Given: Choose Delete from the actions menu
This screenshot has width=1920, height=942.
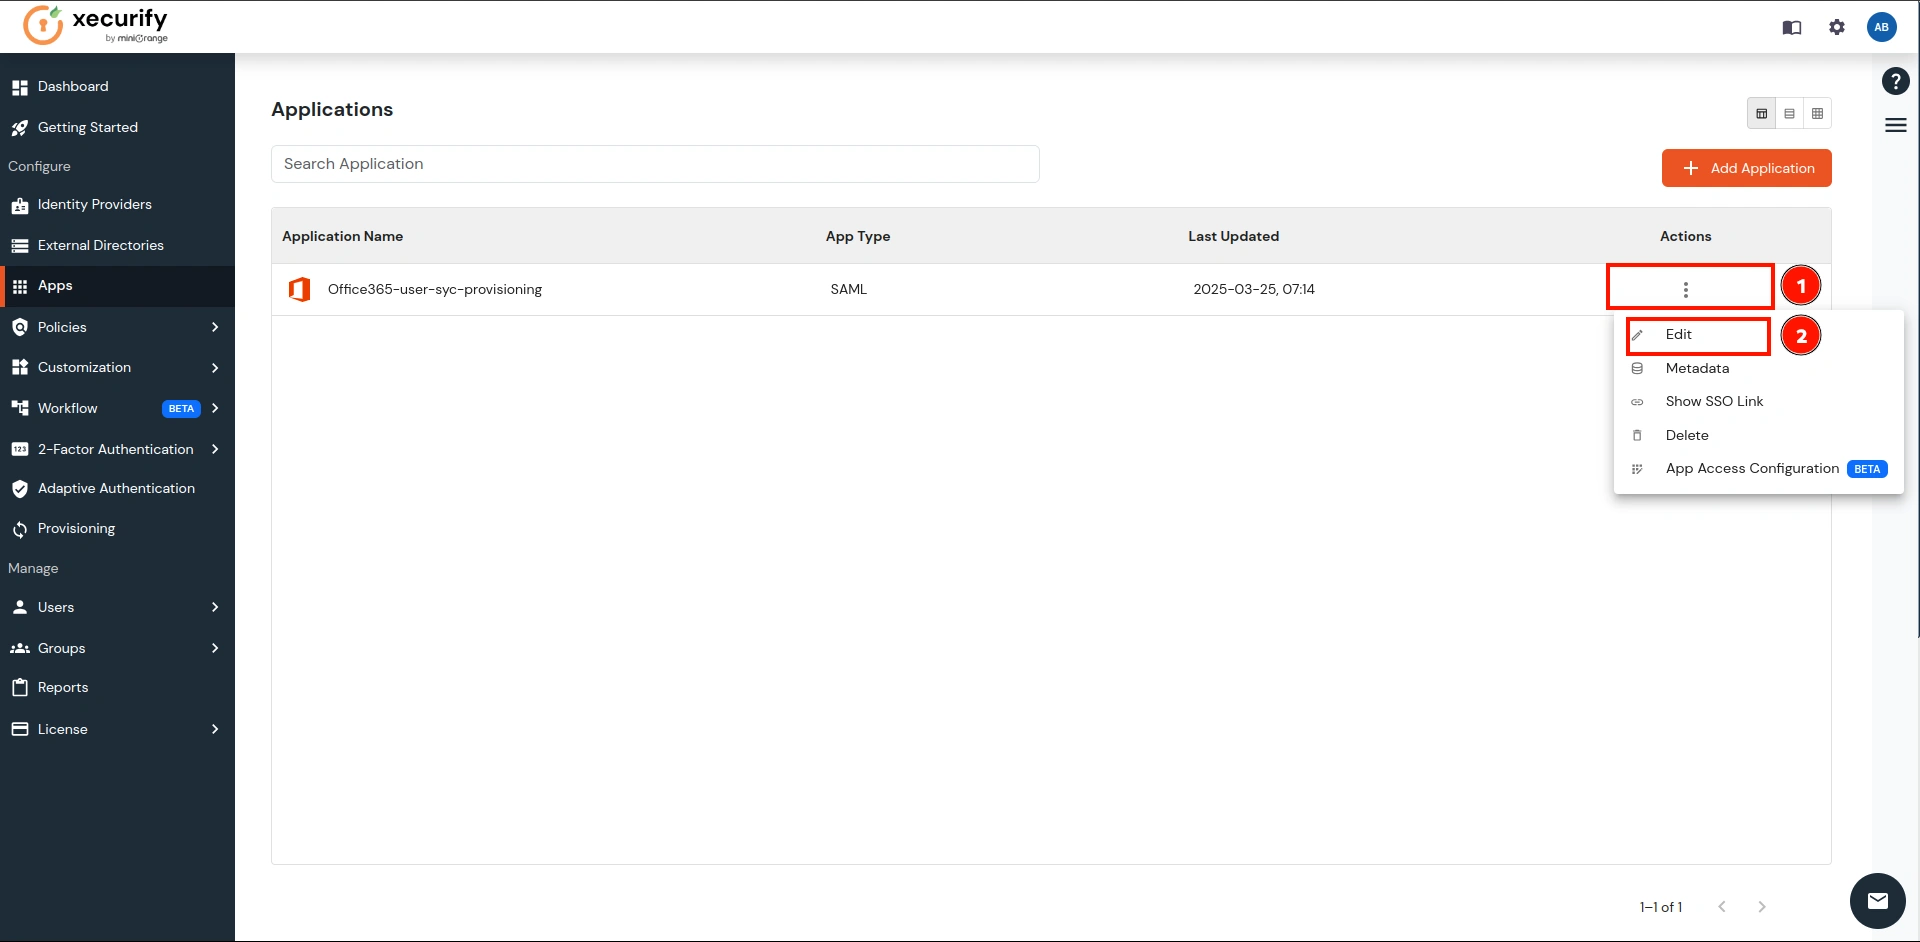Looking at the screenshot, I should 1686,435.
